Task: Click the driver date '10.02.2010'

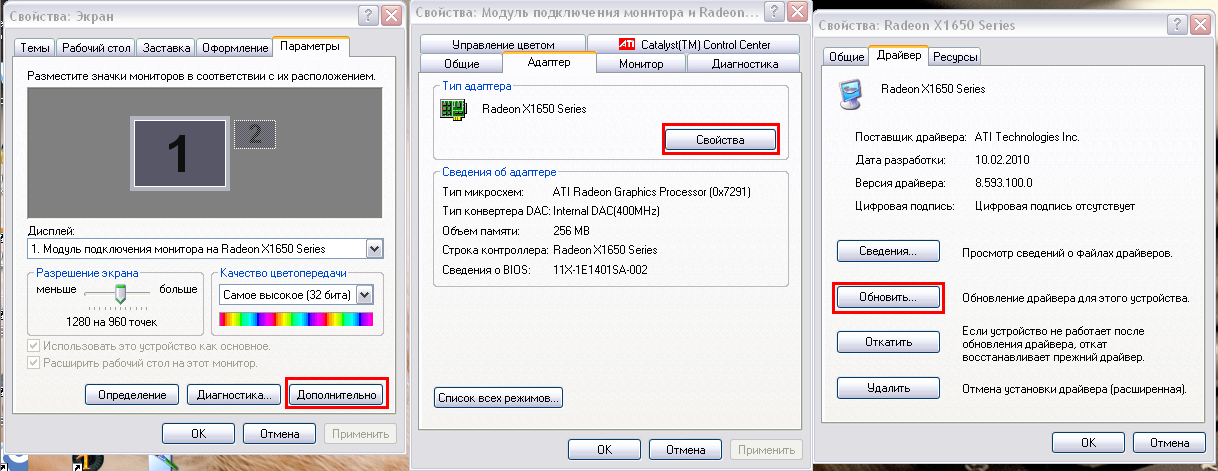Action: pyautogui.click(x=1002, y=160)
